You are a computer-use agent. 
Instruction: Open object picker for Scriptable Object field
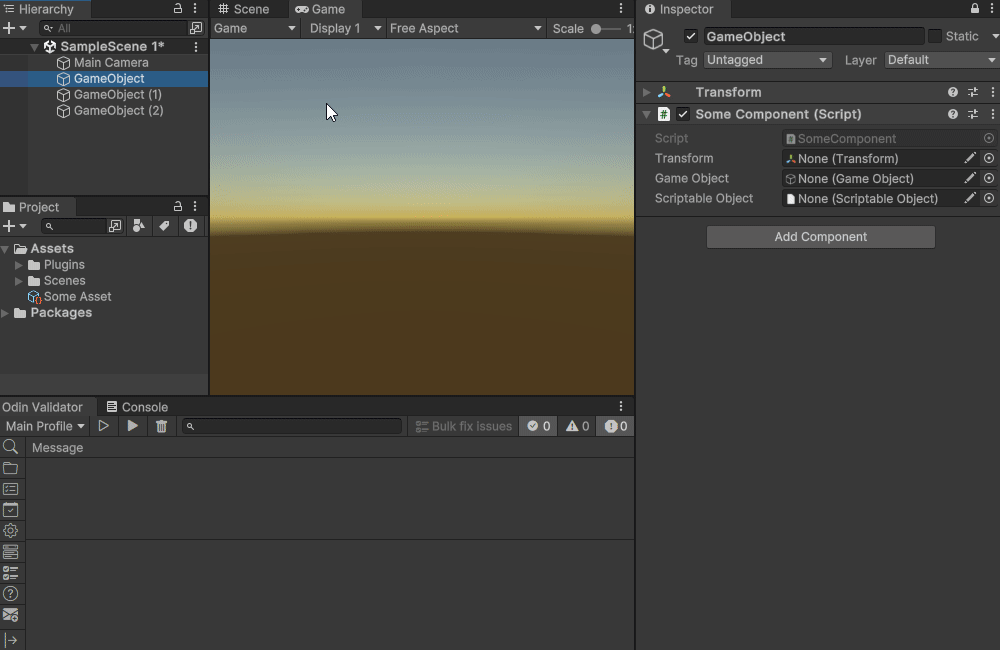pyautogui.click(x=989, y=198)
